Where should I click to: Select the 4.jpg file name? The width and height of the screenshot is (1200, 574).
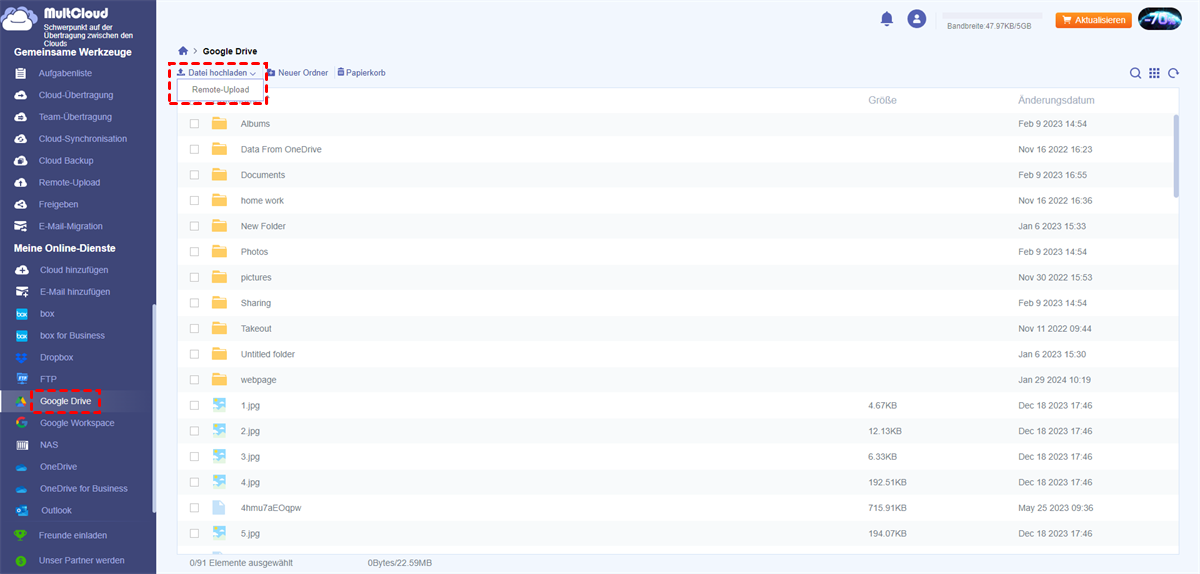[250, 482]
